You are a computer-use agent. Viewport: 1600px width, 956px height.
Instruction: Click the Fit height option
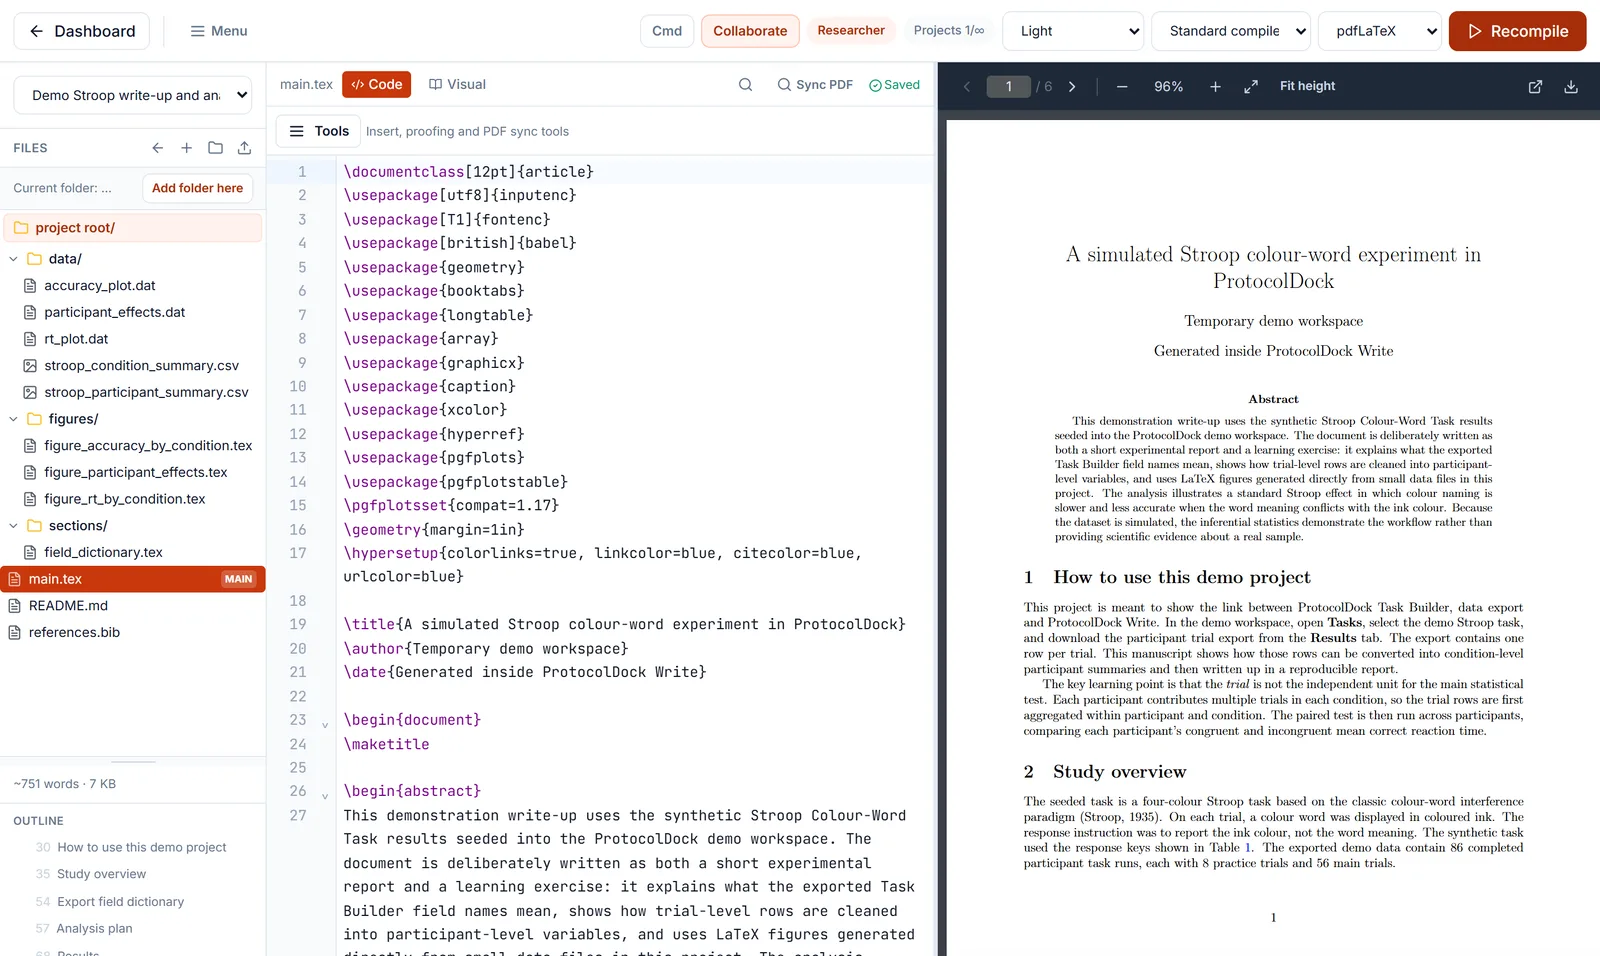pos(1307,86)
